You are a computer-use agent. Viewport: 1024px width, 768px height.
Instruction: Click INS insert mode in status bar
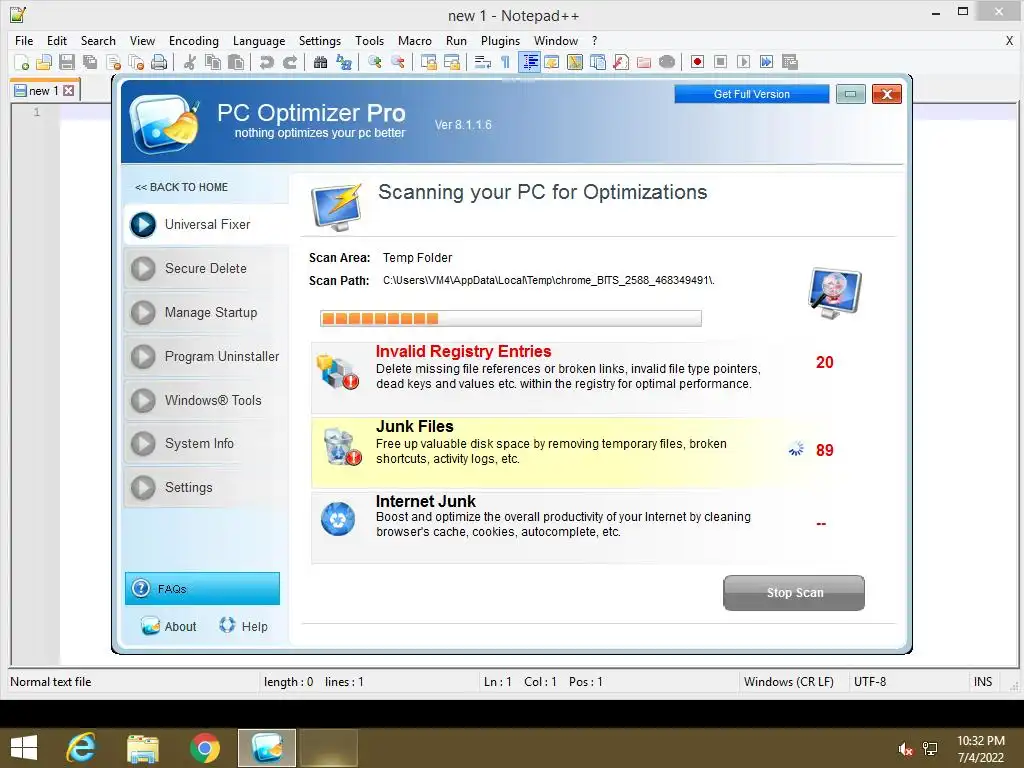click(x=983, y=682)
